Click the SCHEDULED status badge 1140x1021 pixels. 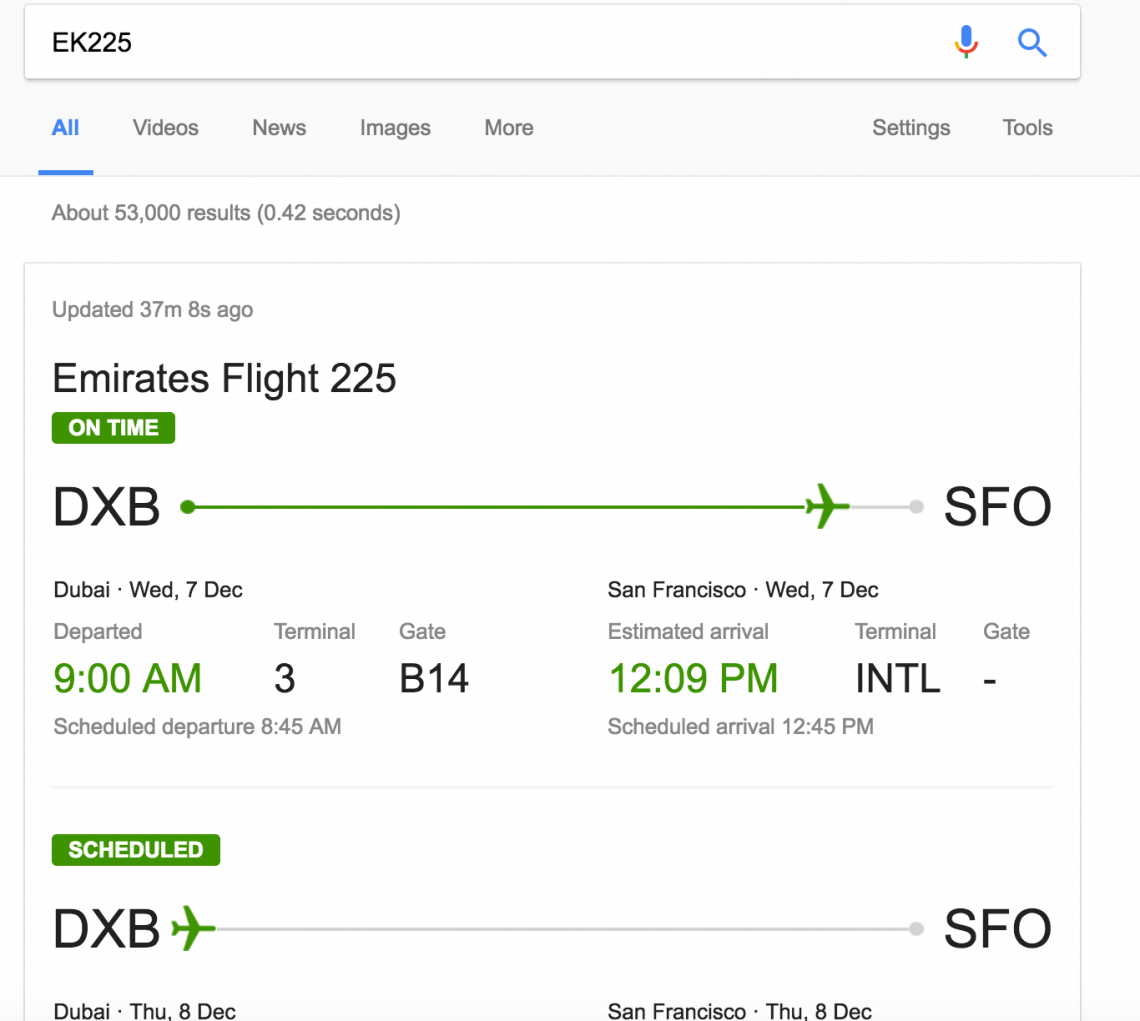pos(135,850)
